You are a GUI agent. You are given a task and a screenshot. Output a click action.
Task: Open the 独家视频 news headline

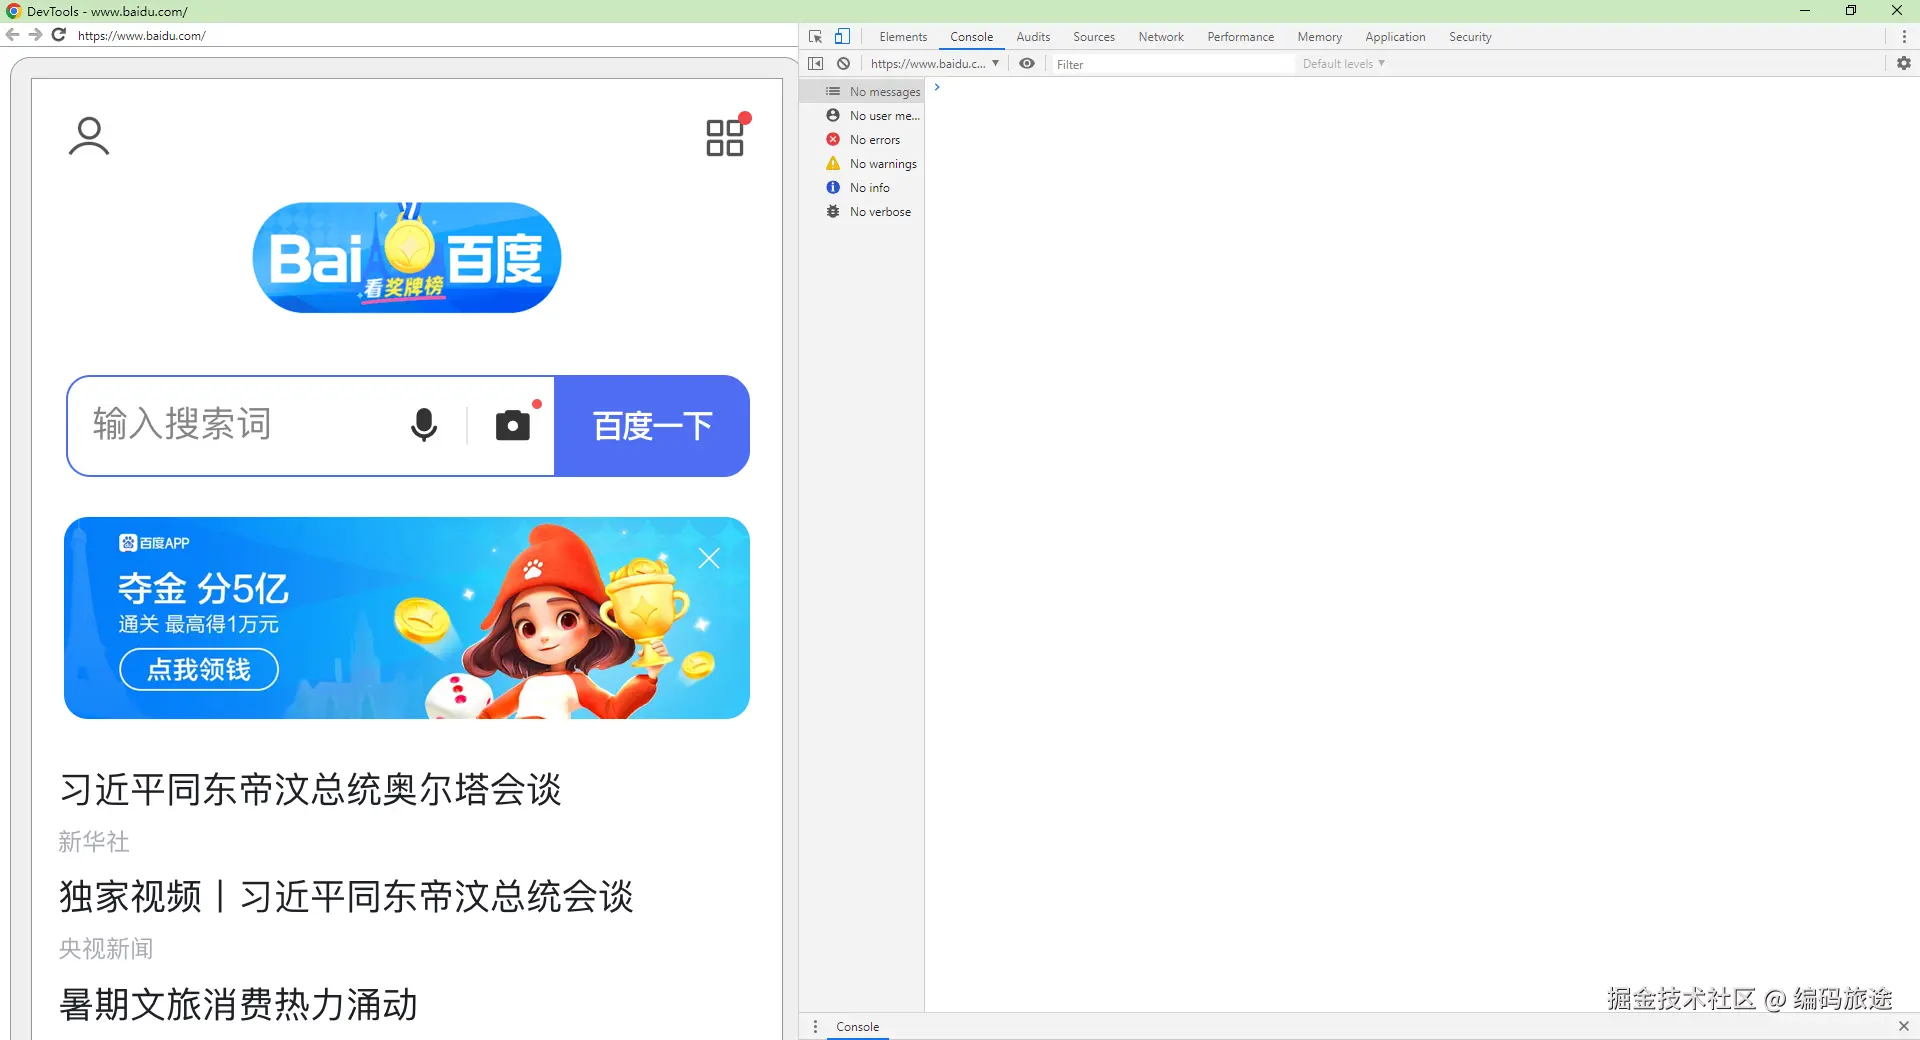click(x=346, y=897)
